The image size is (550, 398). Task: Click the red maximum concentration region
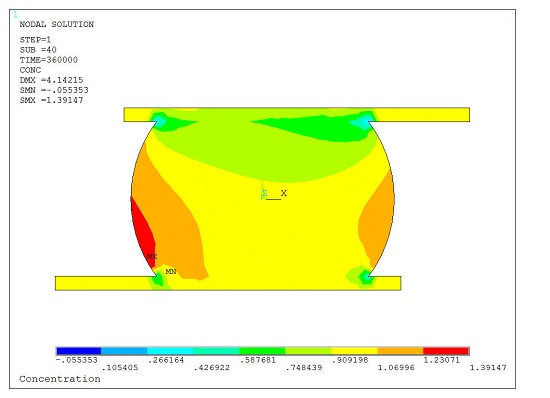(x=143, y=233)
